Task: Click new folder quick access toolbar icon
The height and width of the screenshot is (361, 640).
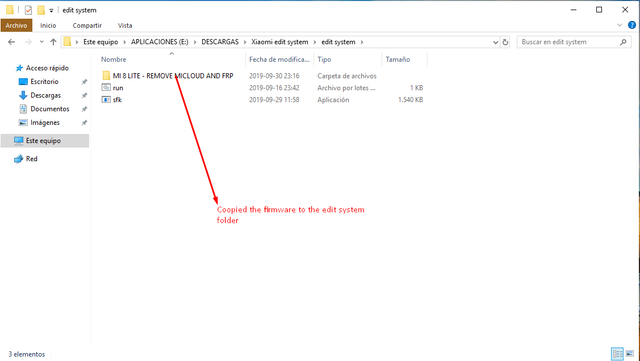Action: click(x=41, y=10)
